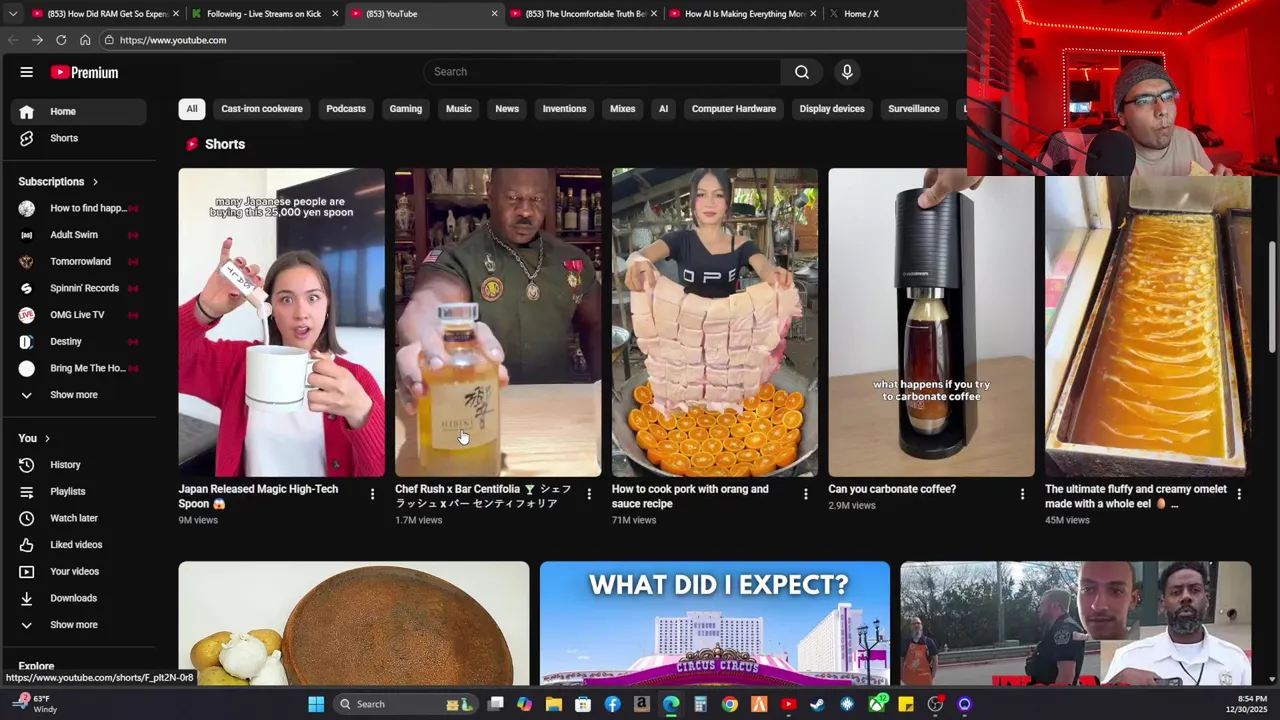The height and width of the screenshot is (720, 1280).
Task: Expand Show more under You section
Action: tap(80, 625)
